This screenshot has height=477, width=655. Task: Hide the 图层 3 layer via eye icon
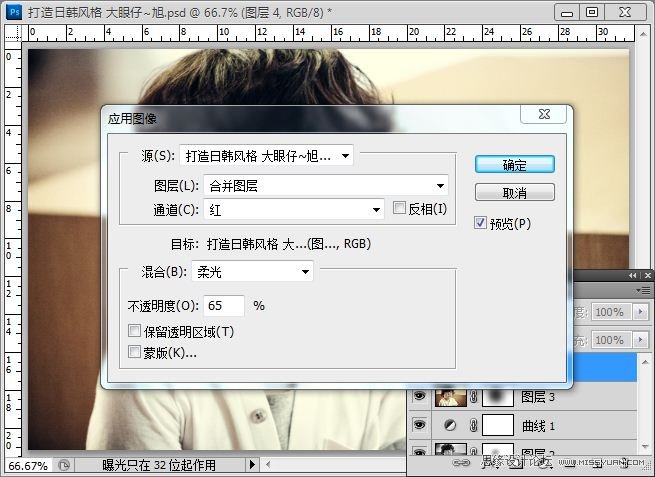419,396
